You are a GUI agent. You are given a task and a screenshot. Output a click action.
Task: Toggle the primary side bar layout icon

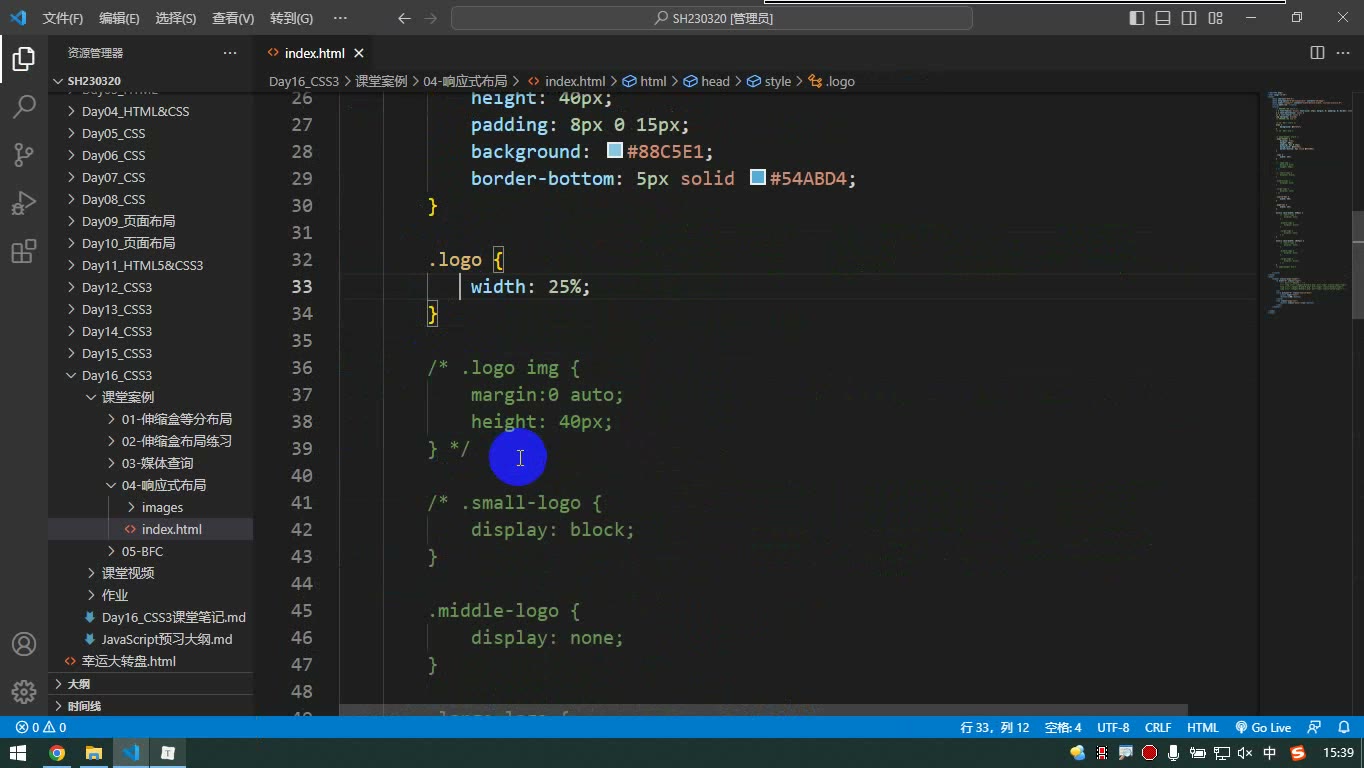pos(1137,18)
